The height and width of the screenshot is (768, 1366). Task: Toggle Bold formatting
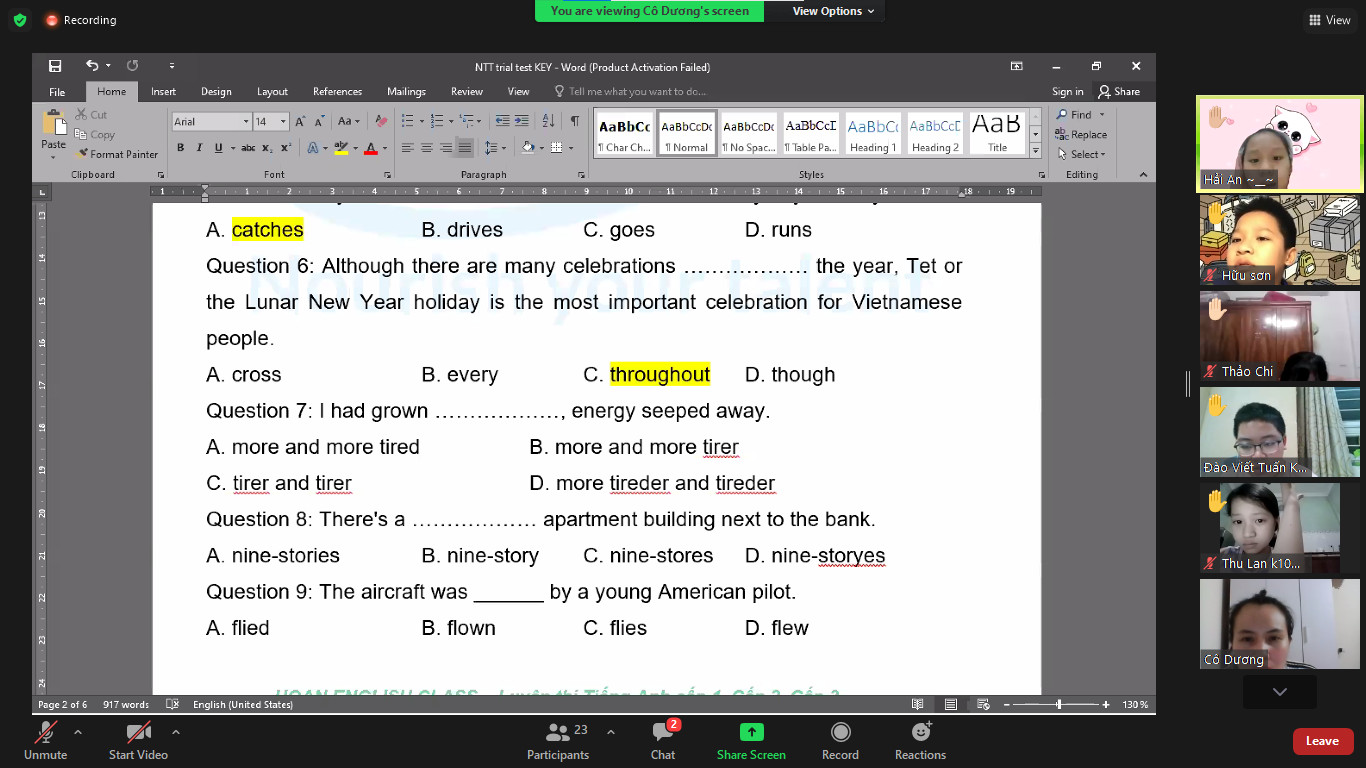(181, 148)
